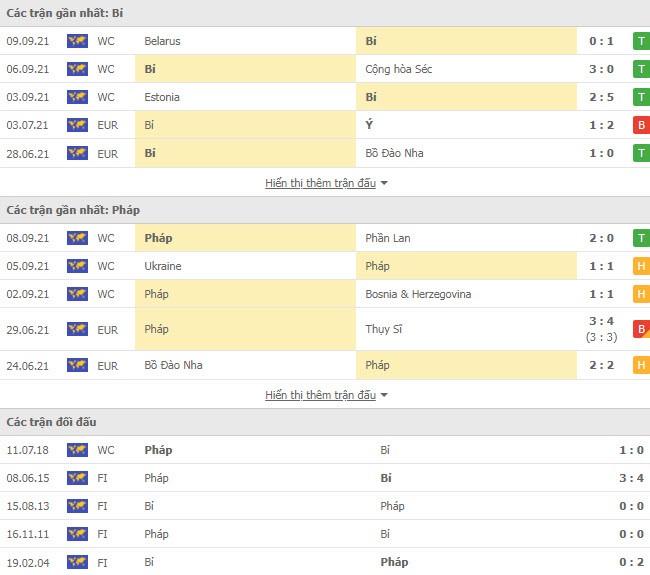Open the Bosnia & Herzegovina team link

418,294
